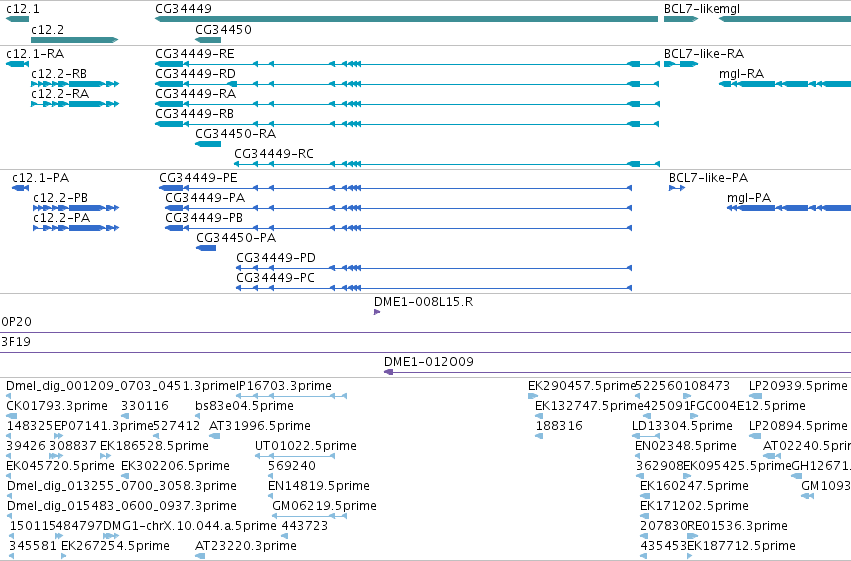Click transcript label CG34449-RB
This screenshot has width=851, height=561.
194,114
